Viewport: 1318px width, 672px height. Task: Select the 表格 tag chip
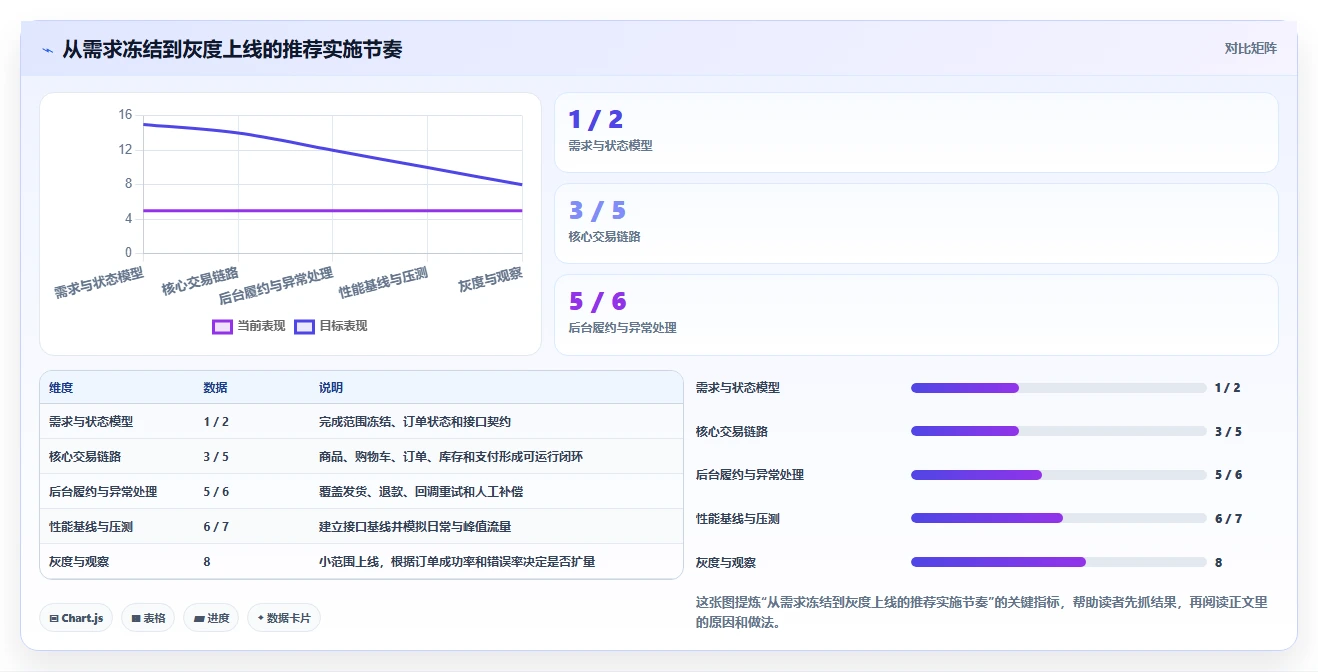click(x=148, y=618)
